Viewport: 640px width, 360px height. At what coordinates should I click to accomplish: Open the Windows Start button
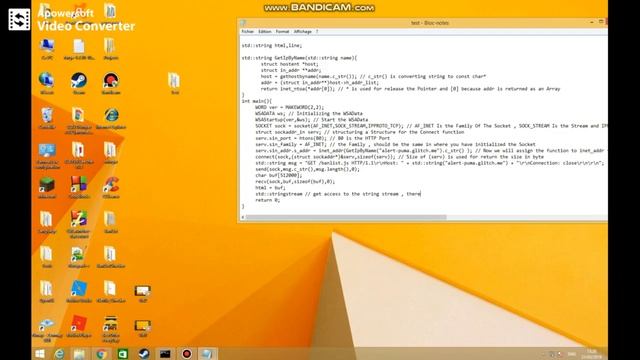40,353
